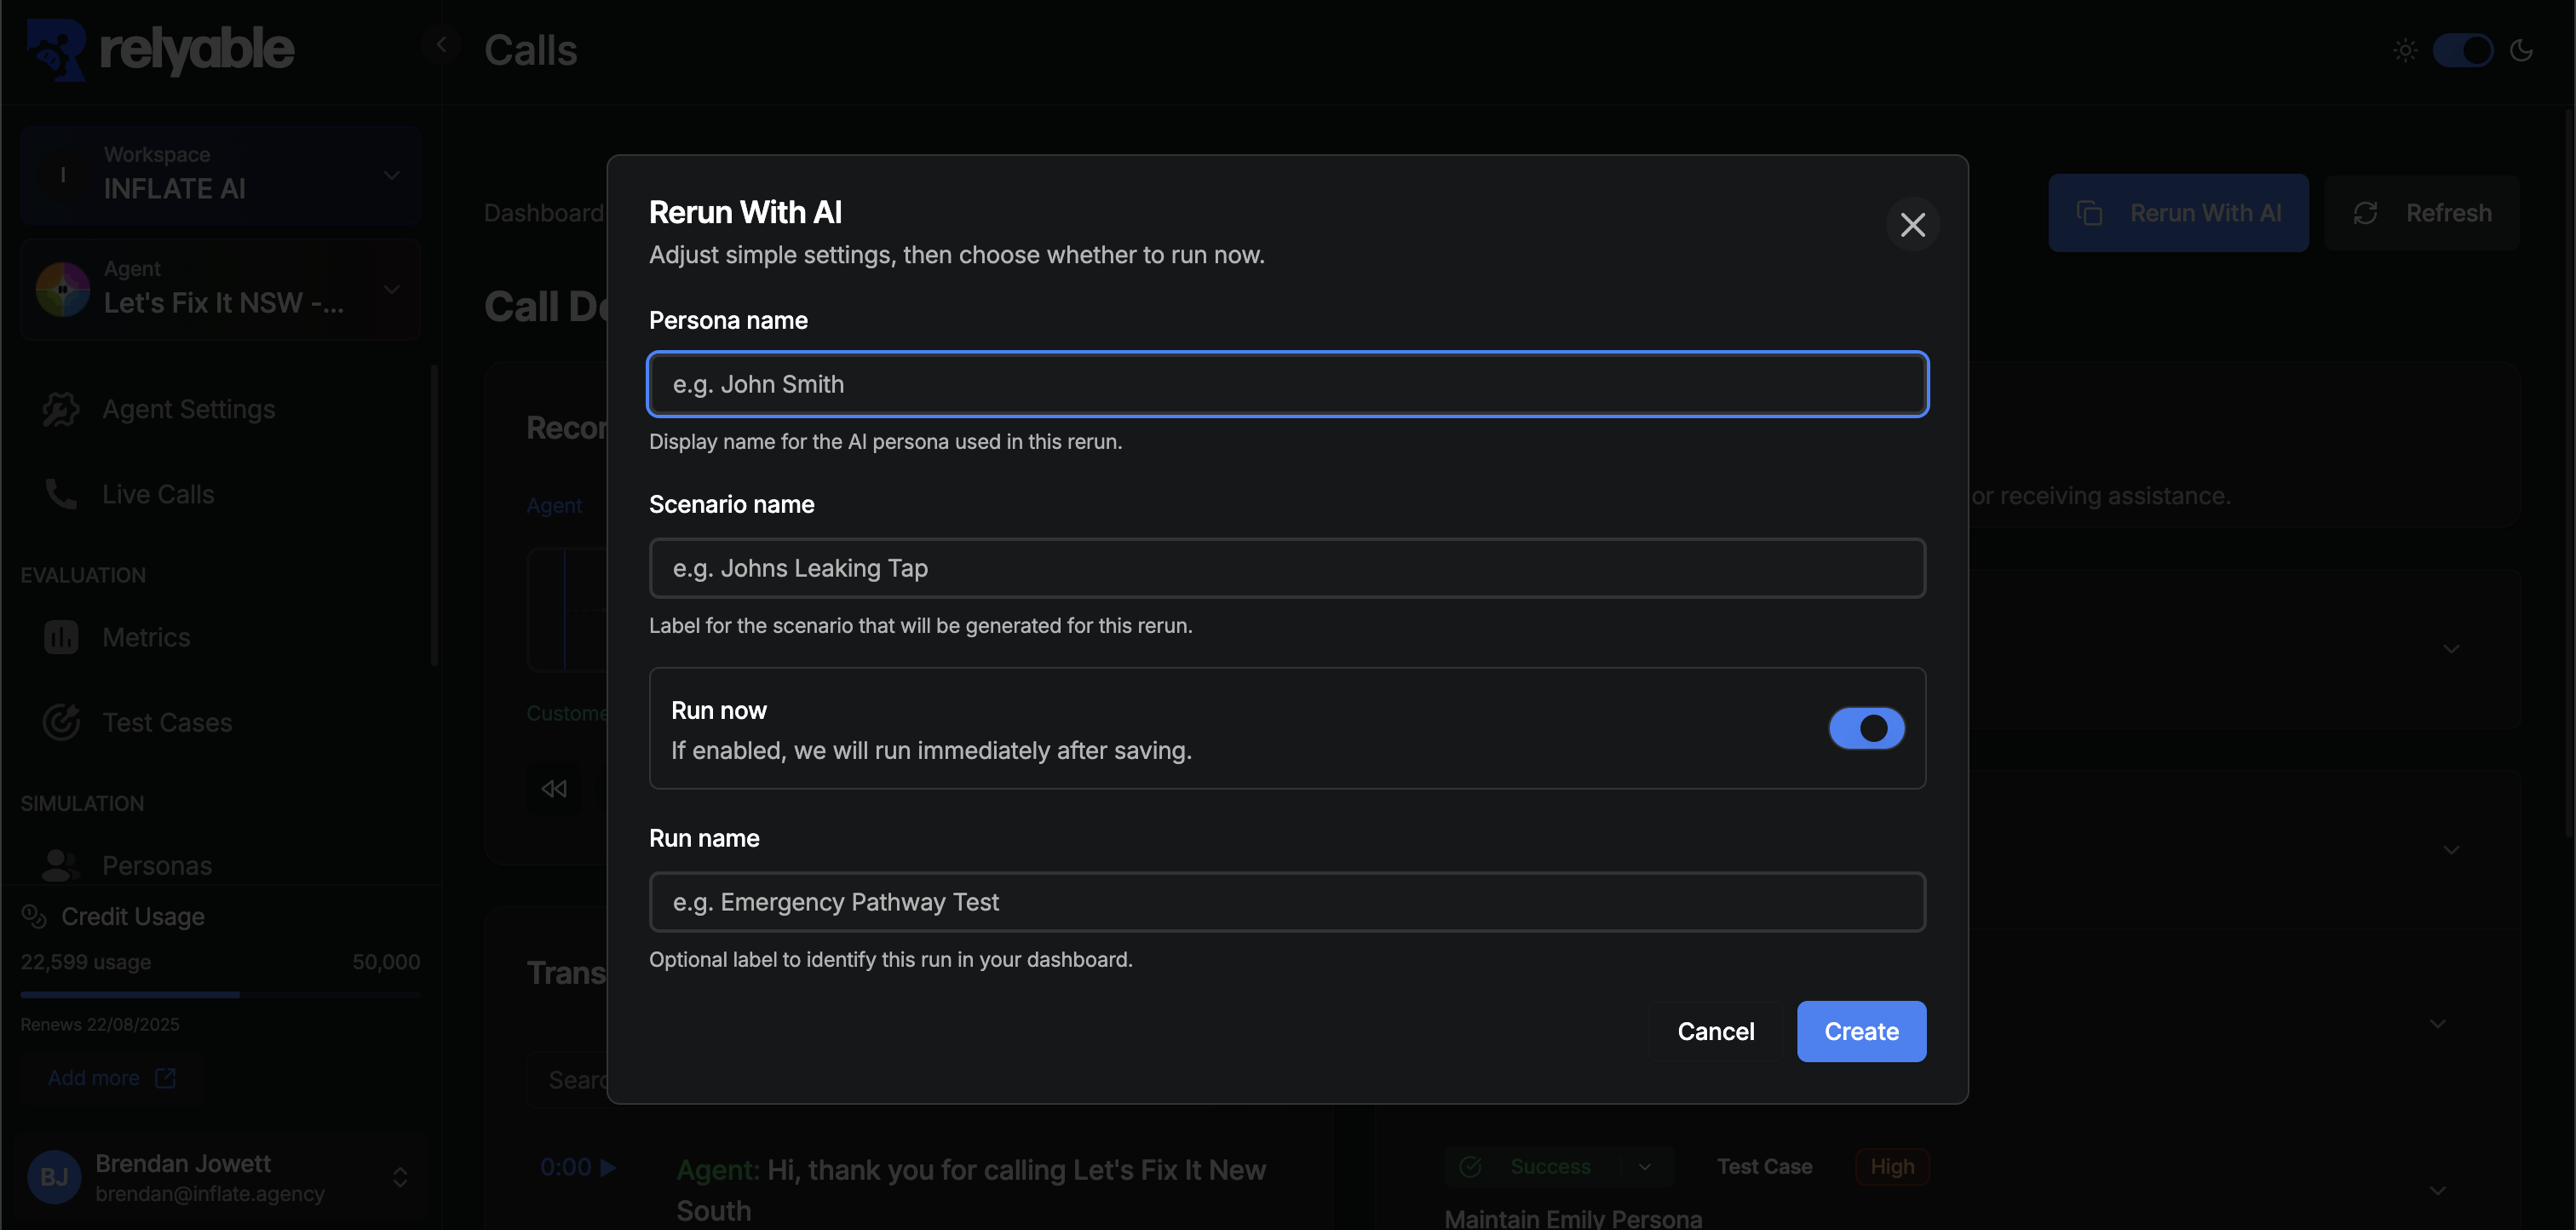Viewport: 2576px width, 1230px height.
Task: Click the Agent tab in recording panel
Action: [x=554, y=506]
